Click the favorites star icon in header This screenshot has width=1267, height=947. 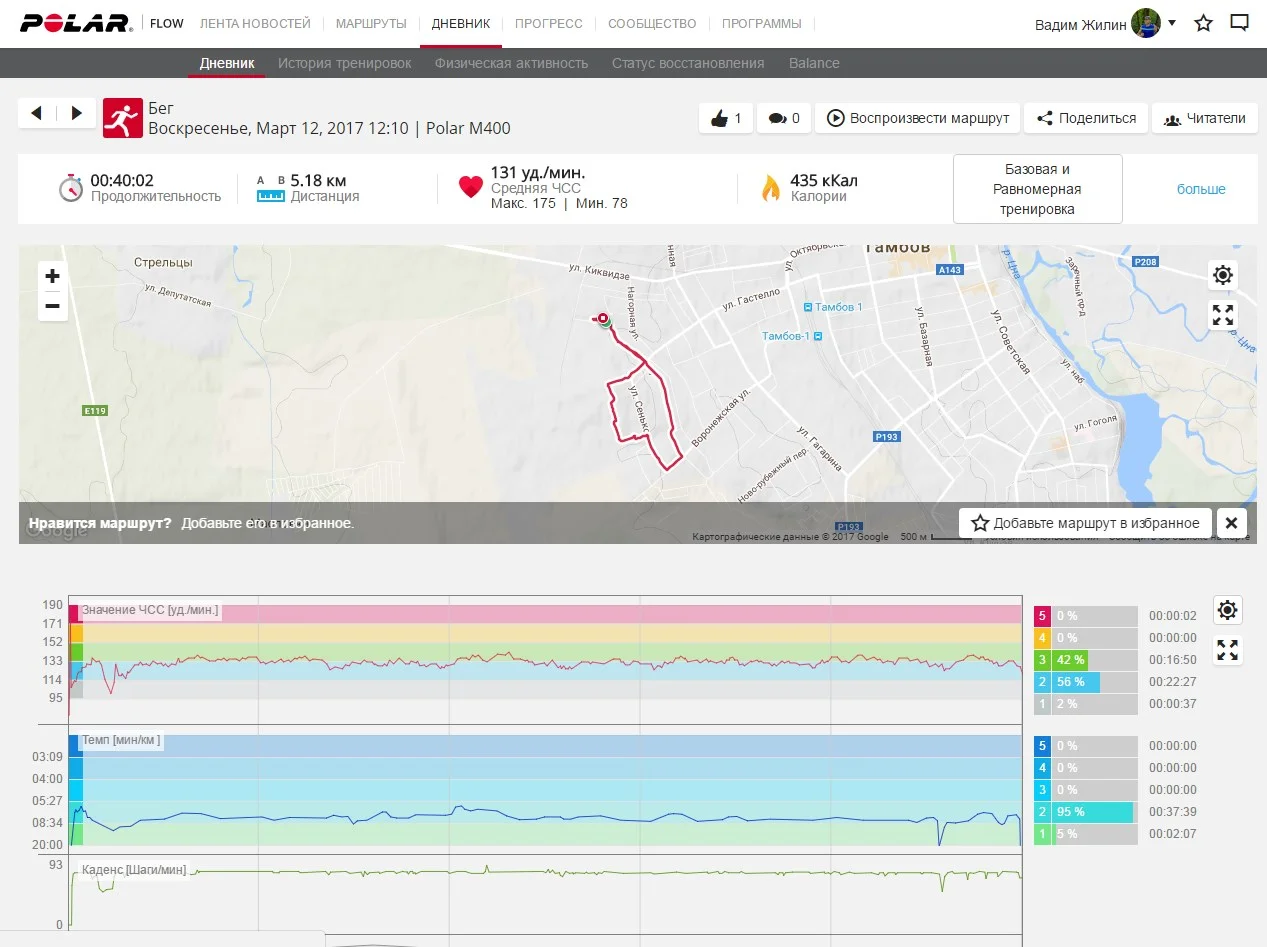point(1203,23)
